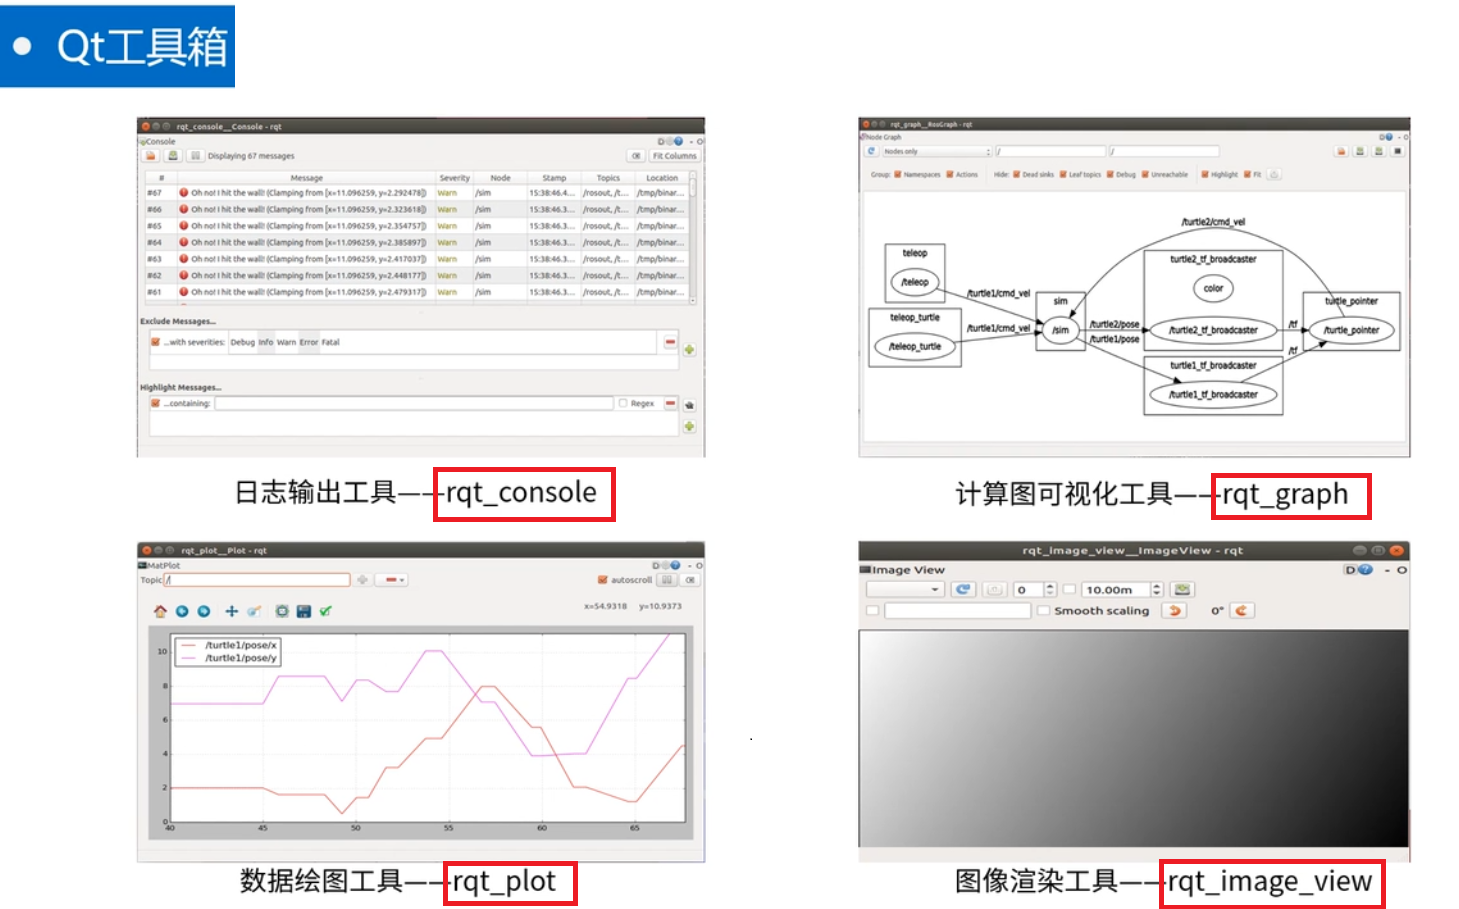The width and height of the screenshot is (1459, 909).
Task: Toggle the with severities filter checkbox
Action: pyautogui.click(x=155, y=342)
